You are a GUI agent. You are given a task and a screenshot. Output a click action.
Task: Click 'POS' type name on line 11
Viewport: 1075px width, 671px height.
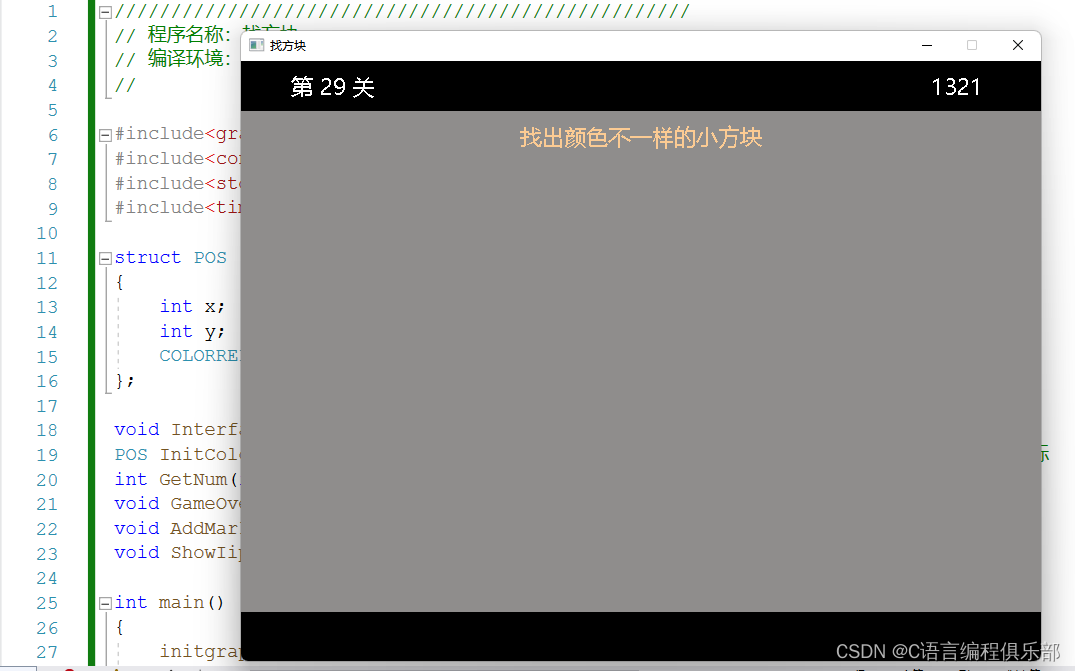pos(210,258)
